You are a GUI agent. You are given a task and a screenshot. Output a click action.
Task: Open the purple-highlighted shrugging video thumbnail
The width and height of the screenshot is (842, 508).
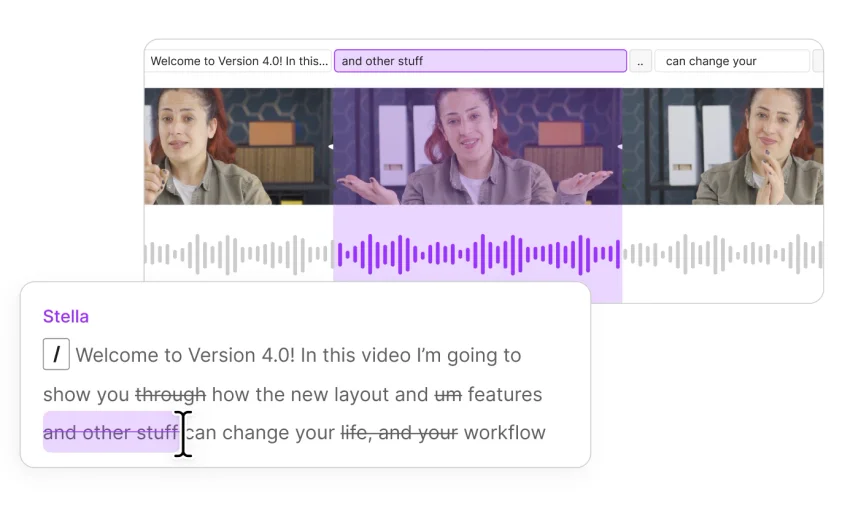pyautogui.click(x=476, y=146)
